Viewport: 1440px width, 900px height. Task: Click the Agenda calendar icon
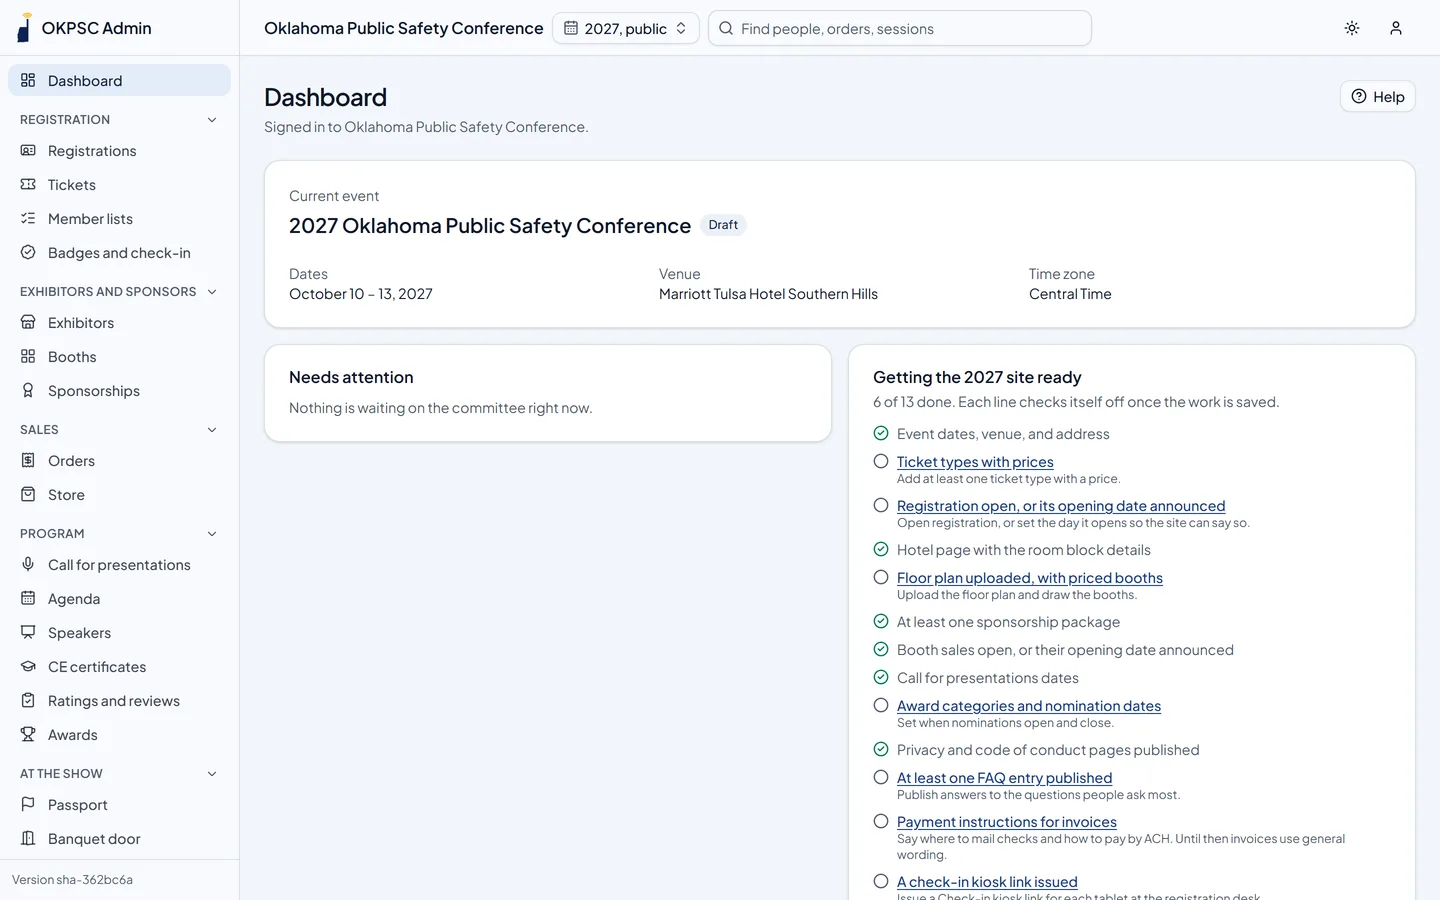28,598
